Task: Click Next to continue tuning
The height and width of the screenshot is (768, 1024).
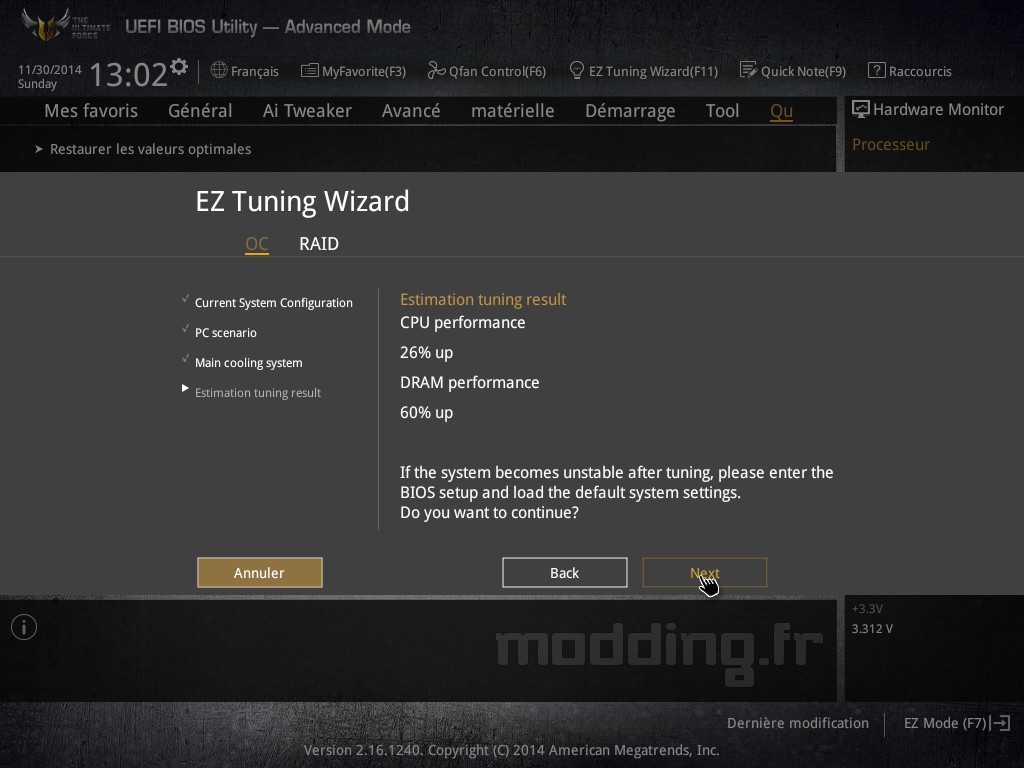Action: coord(705,573)
